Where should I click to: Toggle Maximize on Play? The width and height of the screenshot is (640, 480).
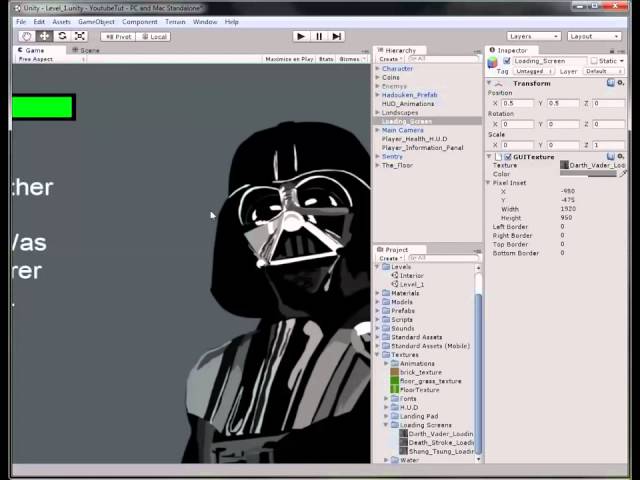(x=289, y=59)
